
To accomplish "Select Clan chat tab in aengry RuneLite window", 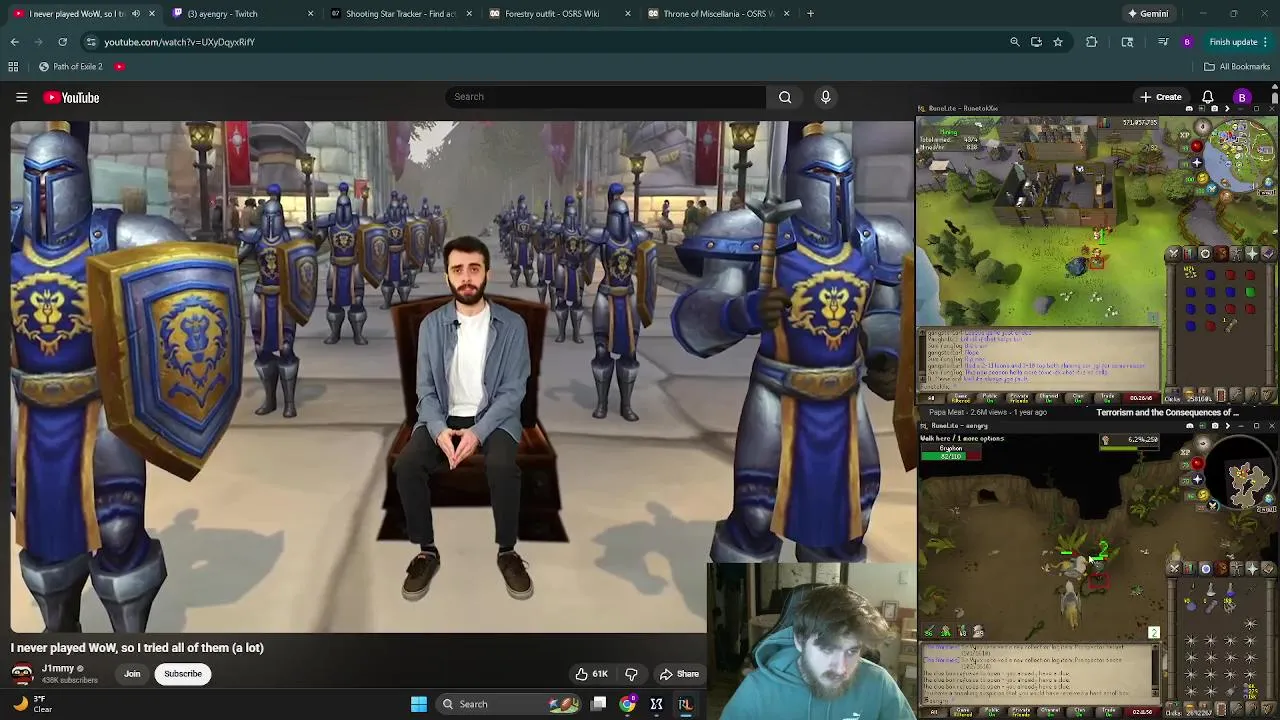I will pos(1079,711).
